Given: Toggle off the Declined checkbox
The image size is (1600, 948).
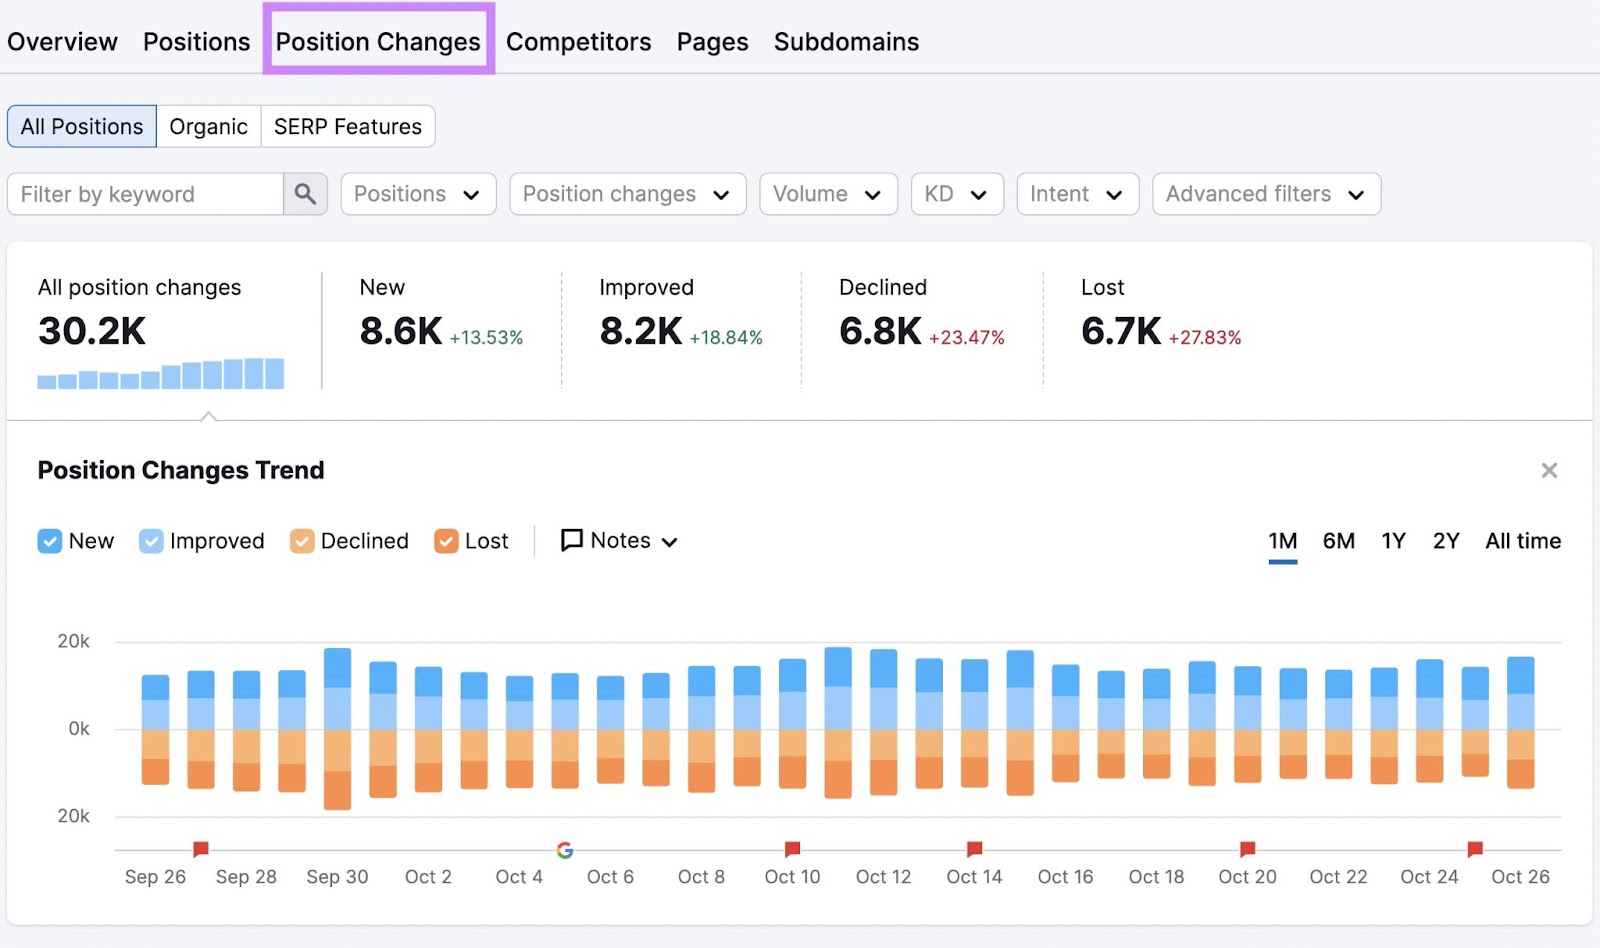Looking at the screenshot, I should point(301,540).
